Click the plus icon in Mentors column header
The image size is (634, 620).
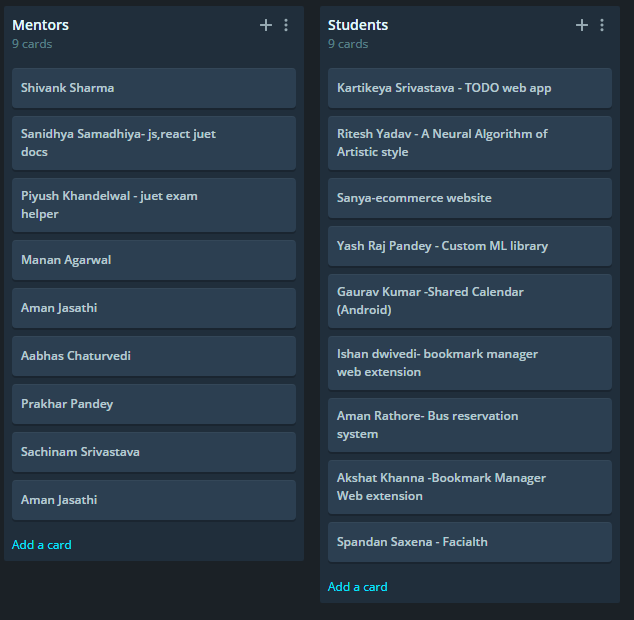[x=266, y=25]
